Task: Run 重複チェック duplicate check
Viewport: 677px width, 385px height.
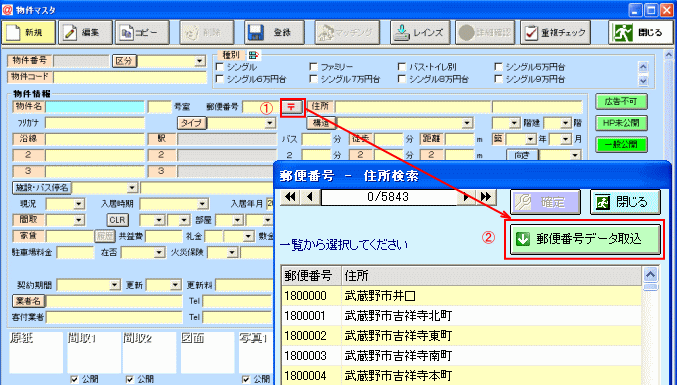Action: tap(555, 32)
